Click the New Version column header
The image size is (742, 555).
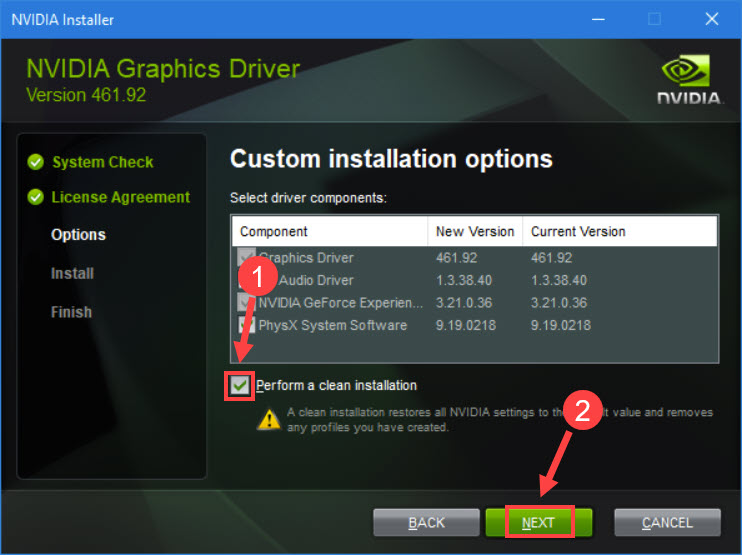[x=475, y=231]
